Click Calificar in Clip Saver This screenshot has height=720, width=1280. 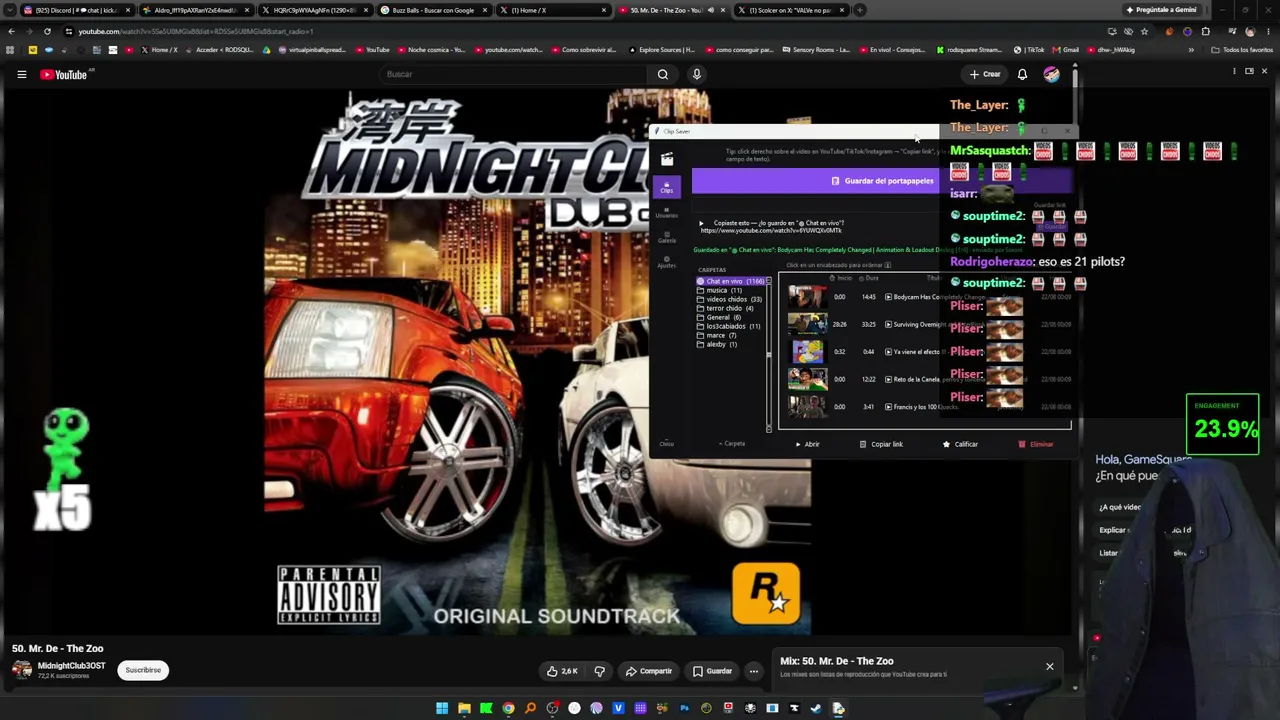(x=960, y=444)
